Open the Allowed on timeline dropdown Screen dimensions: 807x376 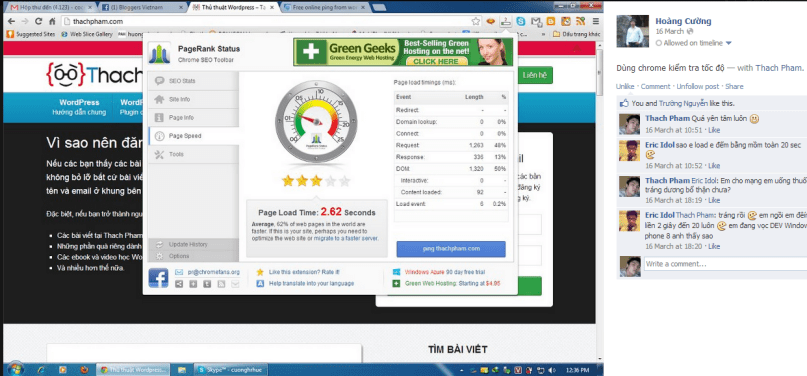tap(694, 43)
